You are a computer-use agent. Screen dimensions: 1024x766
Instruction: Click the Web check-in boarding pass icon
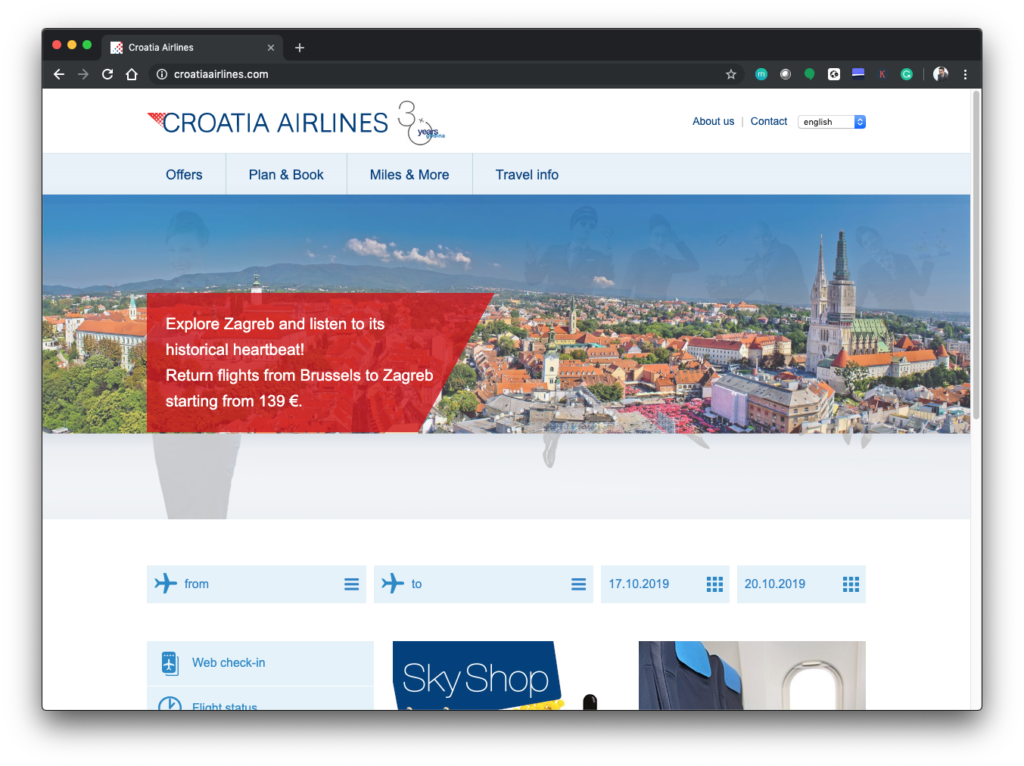170,663
